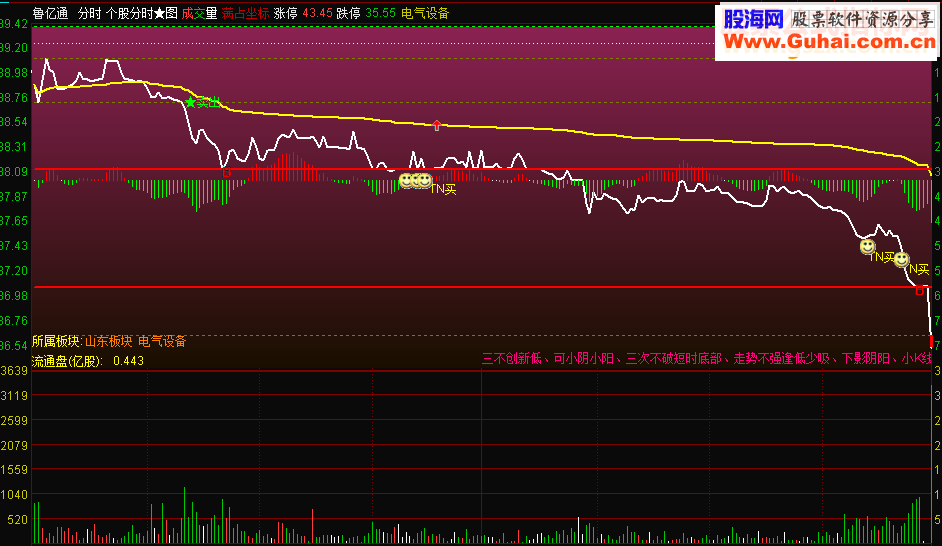942x546 pixels.
Task: Click the red B marker near the 36.98 line end
Action: pos(919,291)
